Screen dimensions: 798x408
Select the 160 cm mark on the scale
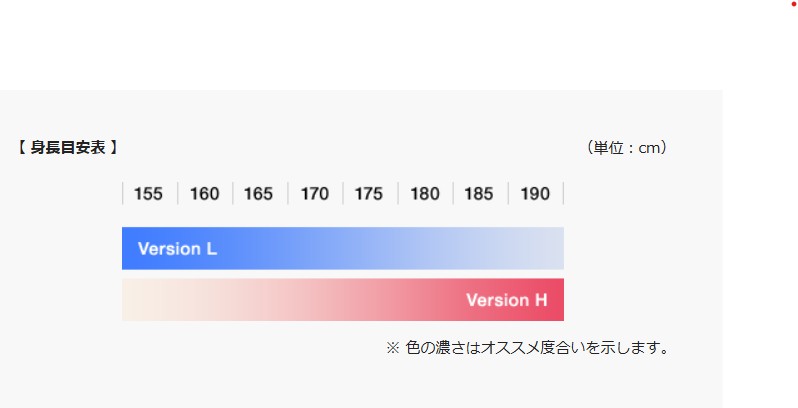click(204, 194)
